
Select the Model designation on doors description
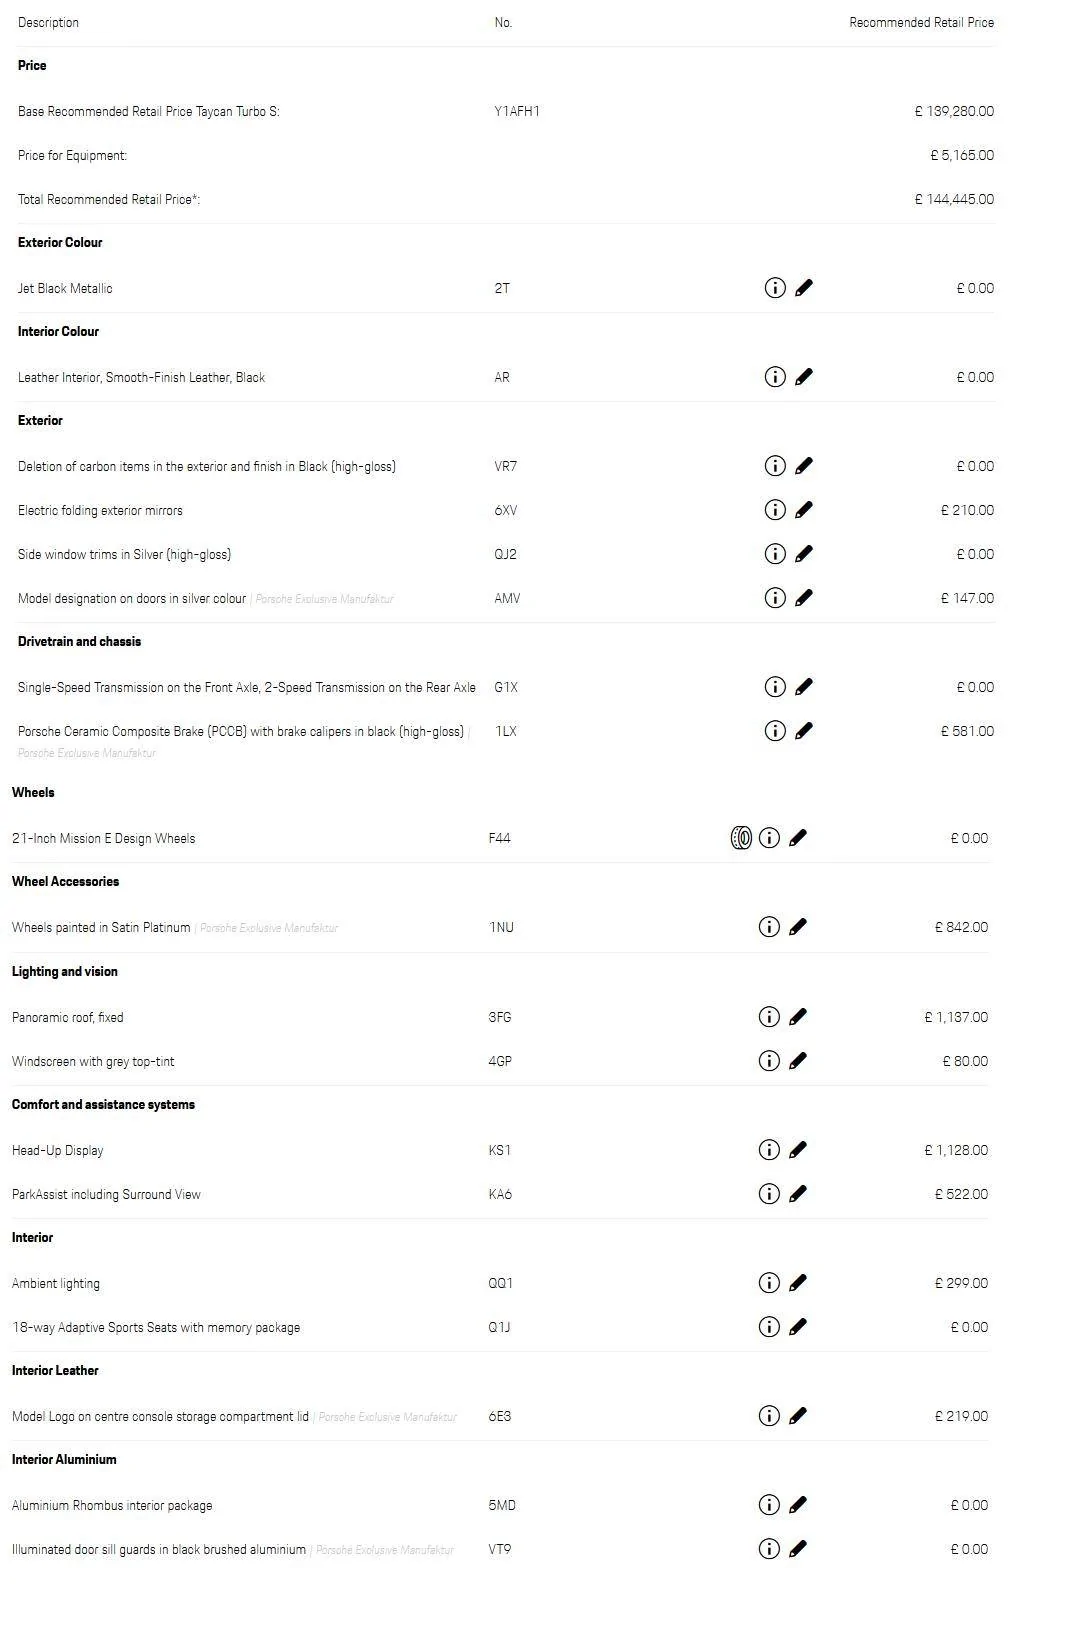(x=132, y=598)
